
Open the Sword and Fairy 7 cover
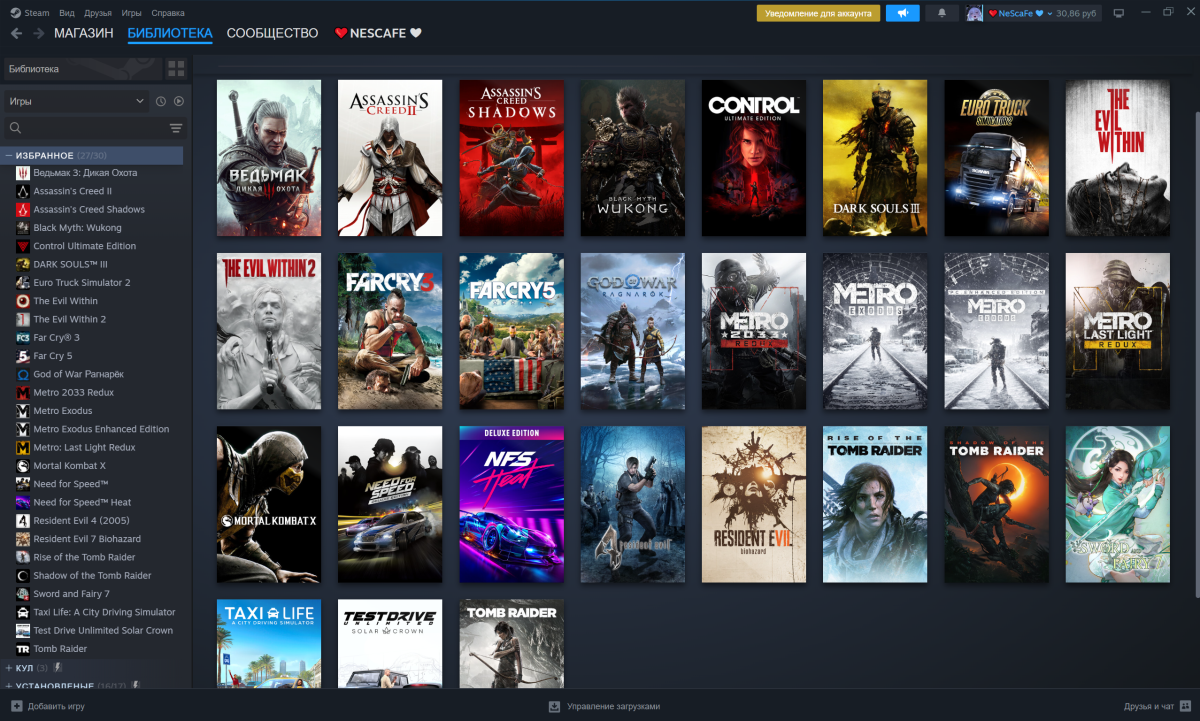[1117, 504]
